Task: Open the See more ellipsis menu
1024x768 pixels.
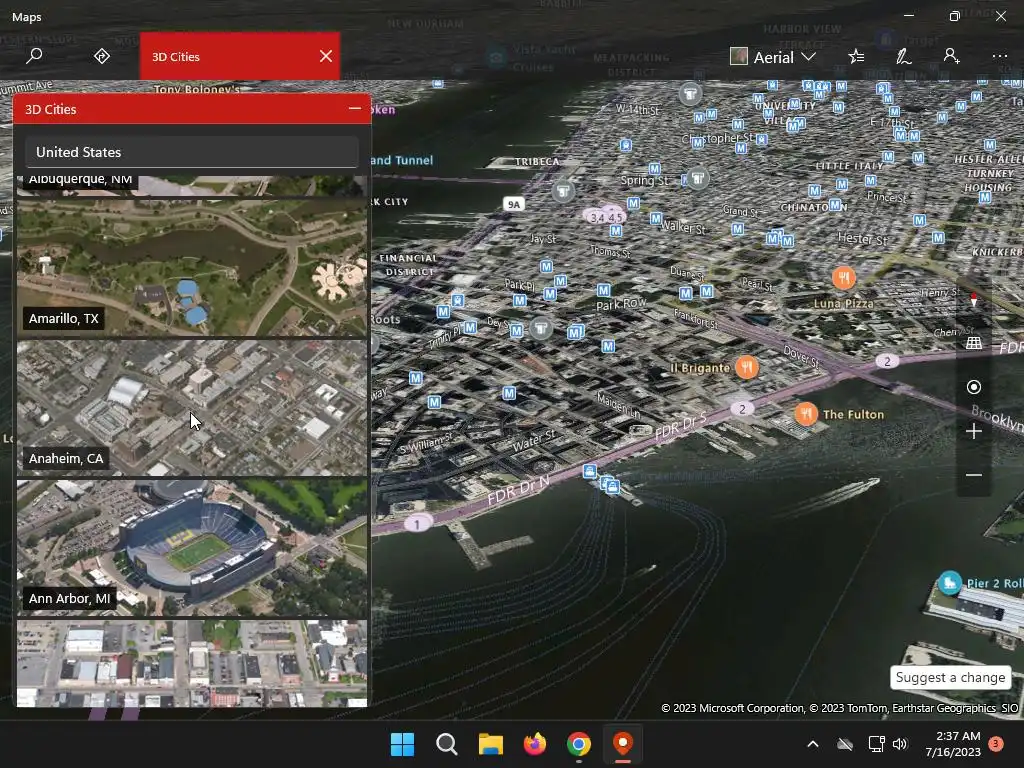Action: click(1000, 56)
